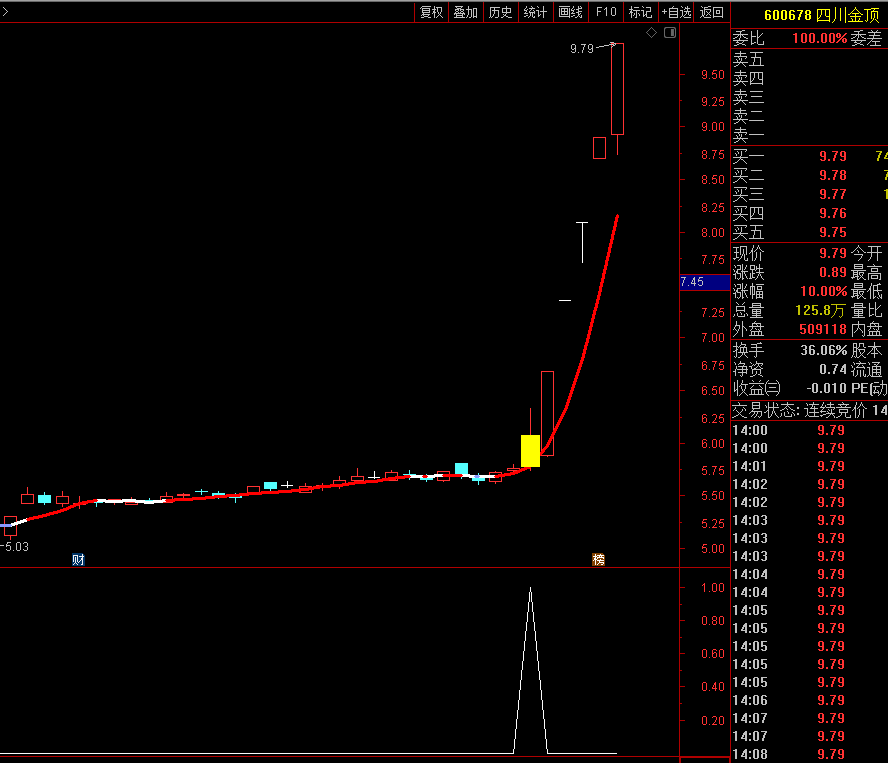The height and width of the screenshot is (763, 888).
Task: Activate the 画线 drawing tool
Action: coord(570,12)
